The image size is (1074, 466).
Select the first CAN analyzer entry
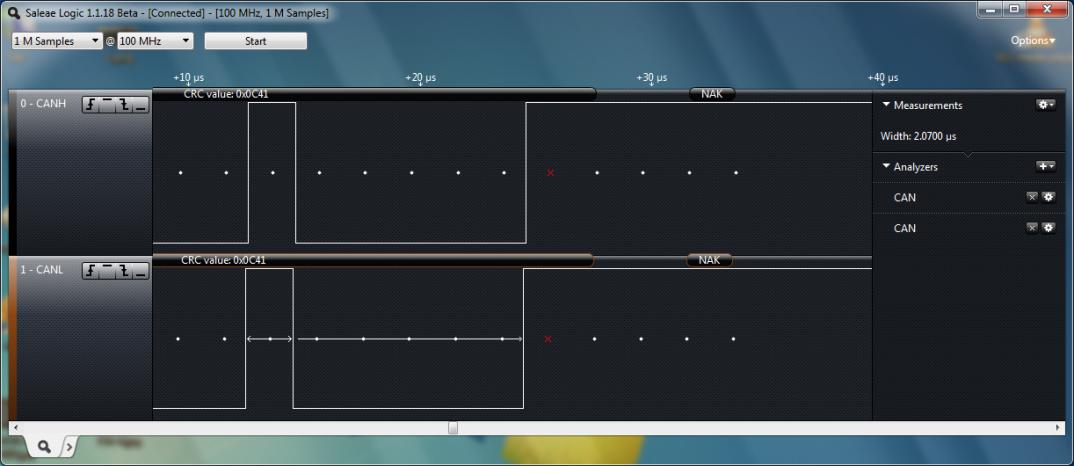(905, 197)
